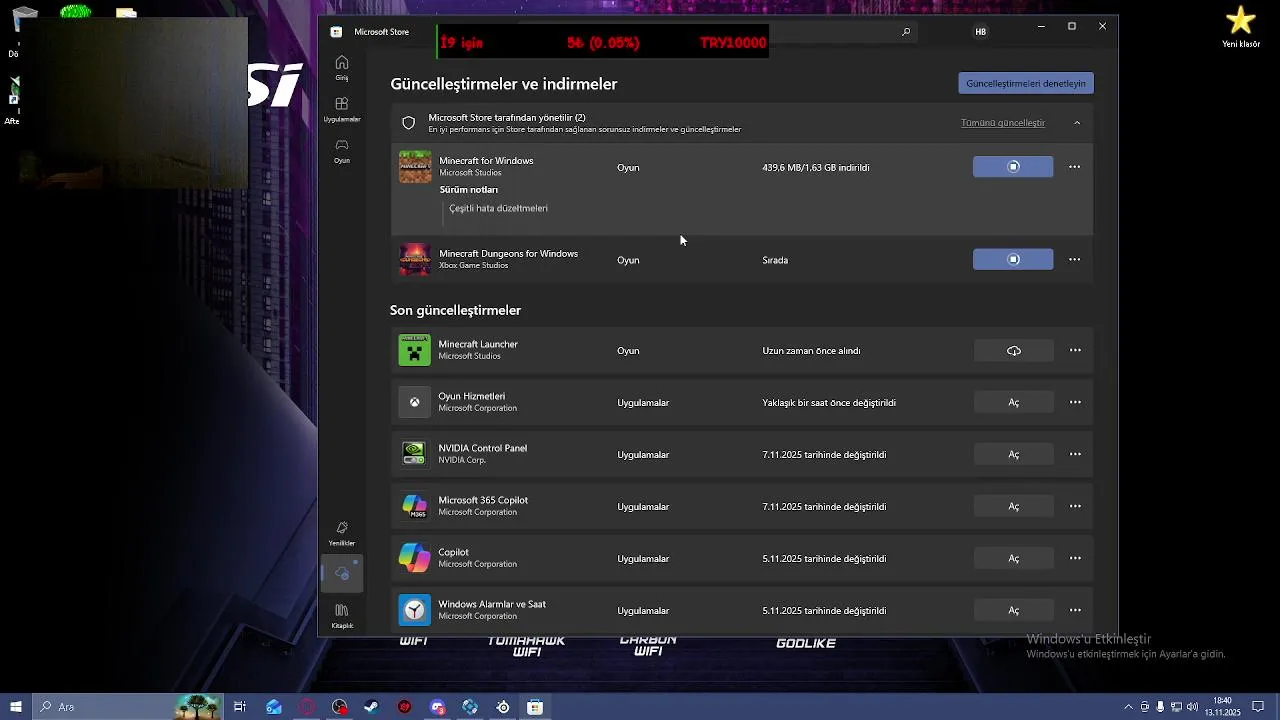Click the Minecraft for Windows app icon

point(415,167)
